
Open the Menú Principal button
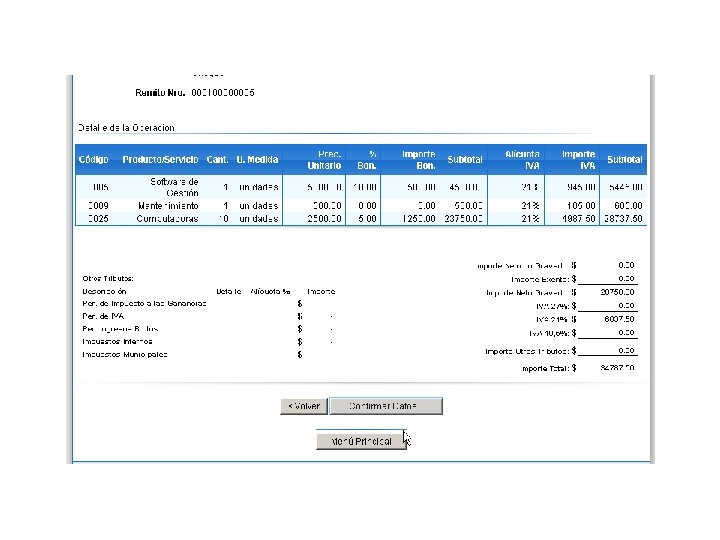(x=361, y=441)
